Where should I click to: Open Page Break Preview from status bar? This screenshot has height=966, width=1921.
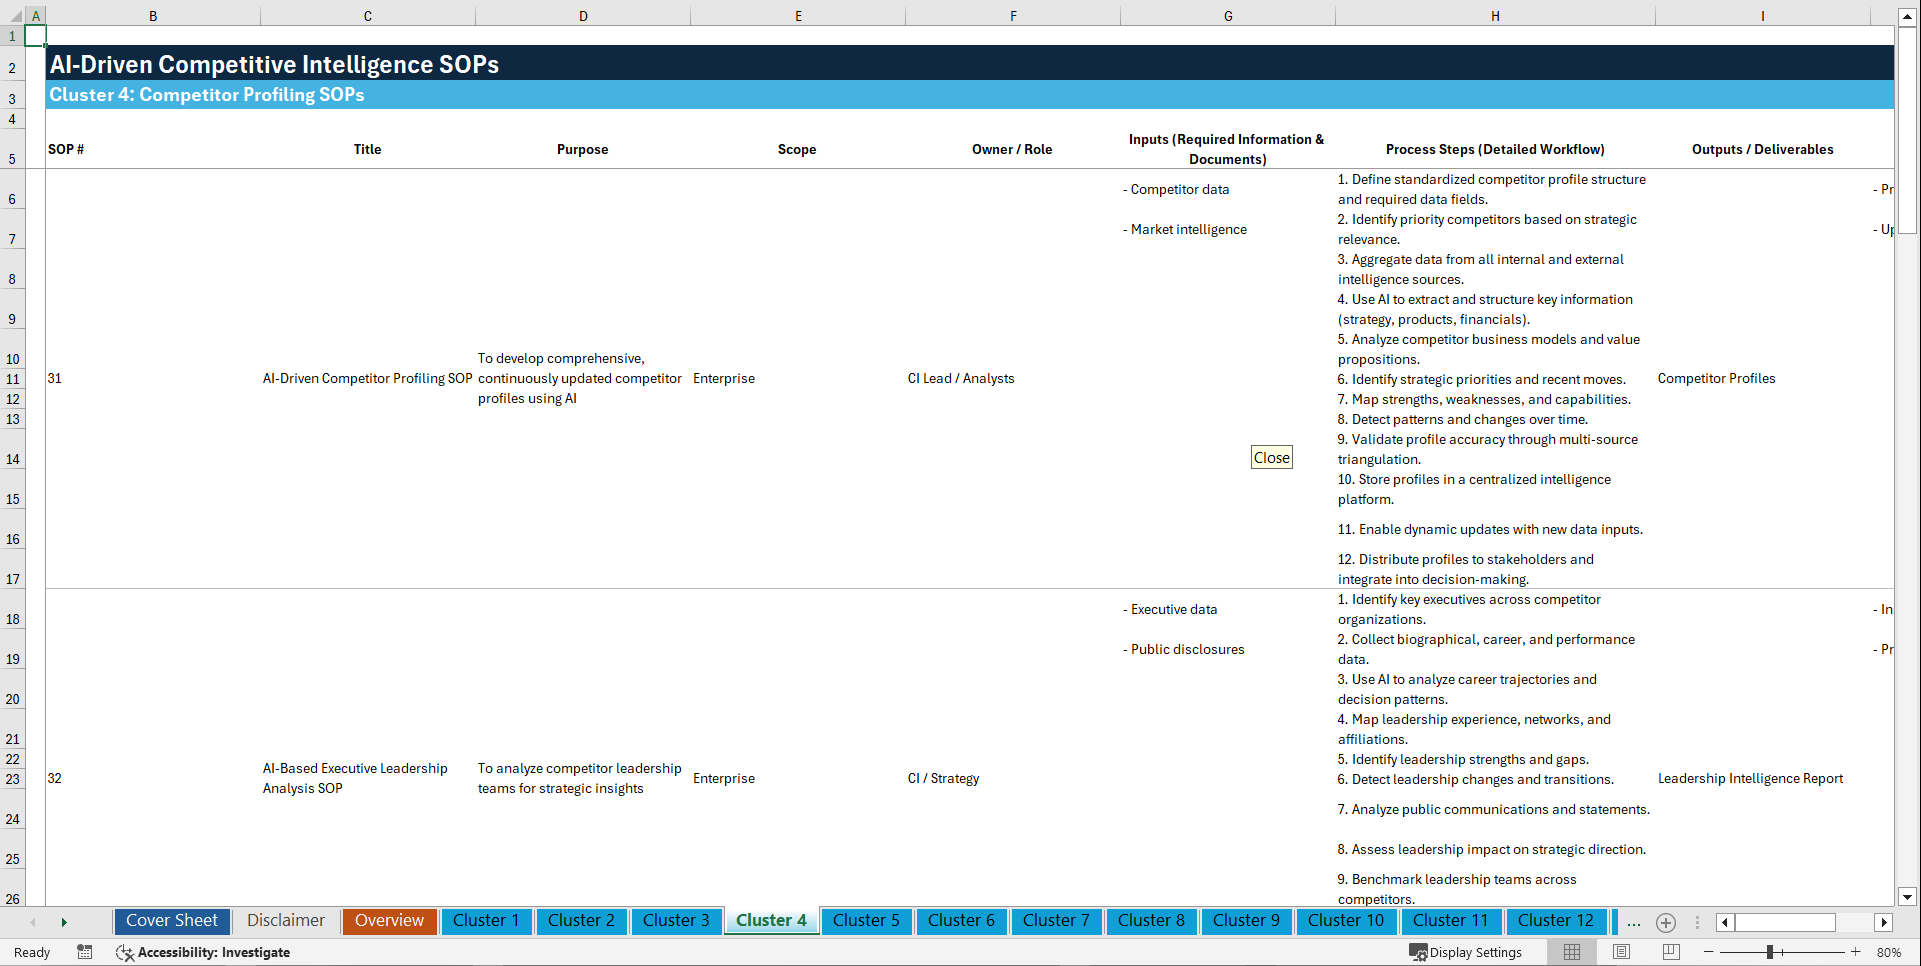(x=1669, y=952)
